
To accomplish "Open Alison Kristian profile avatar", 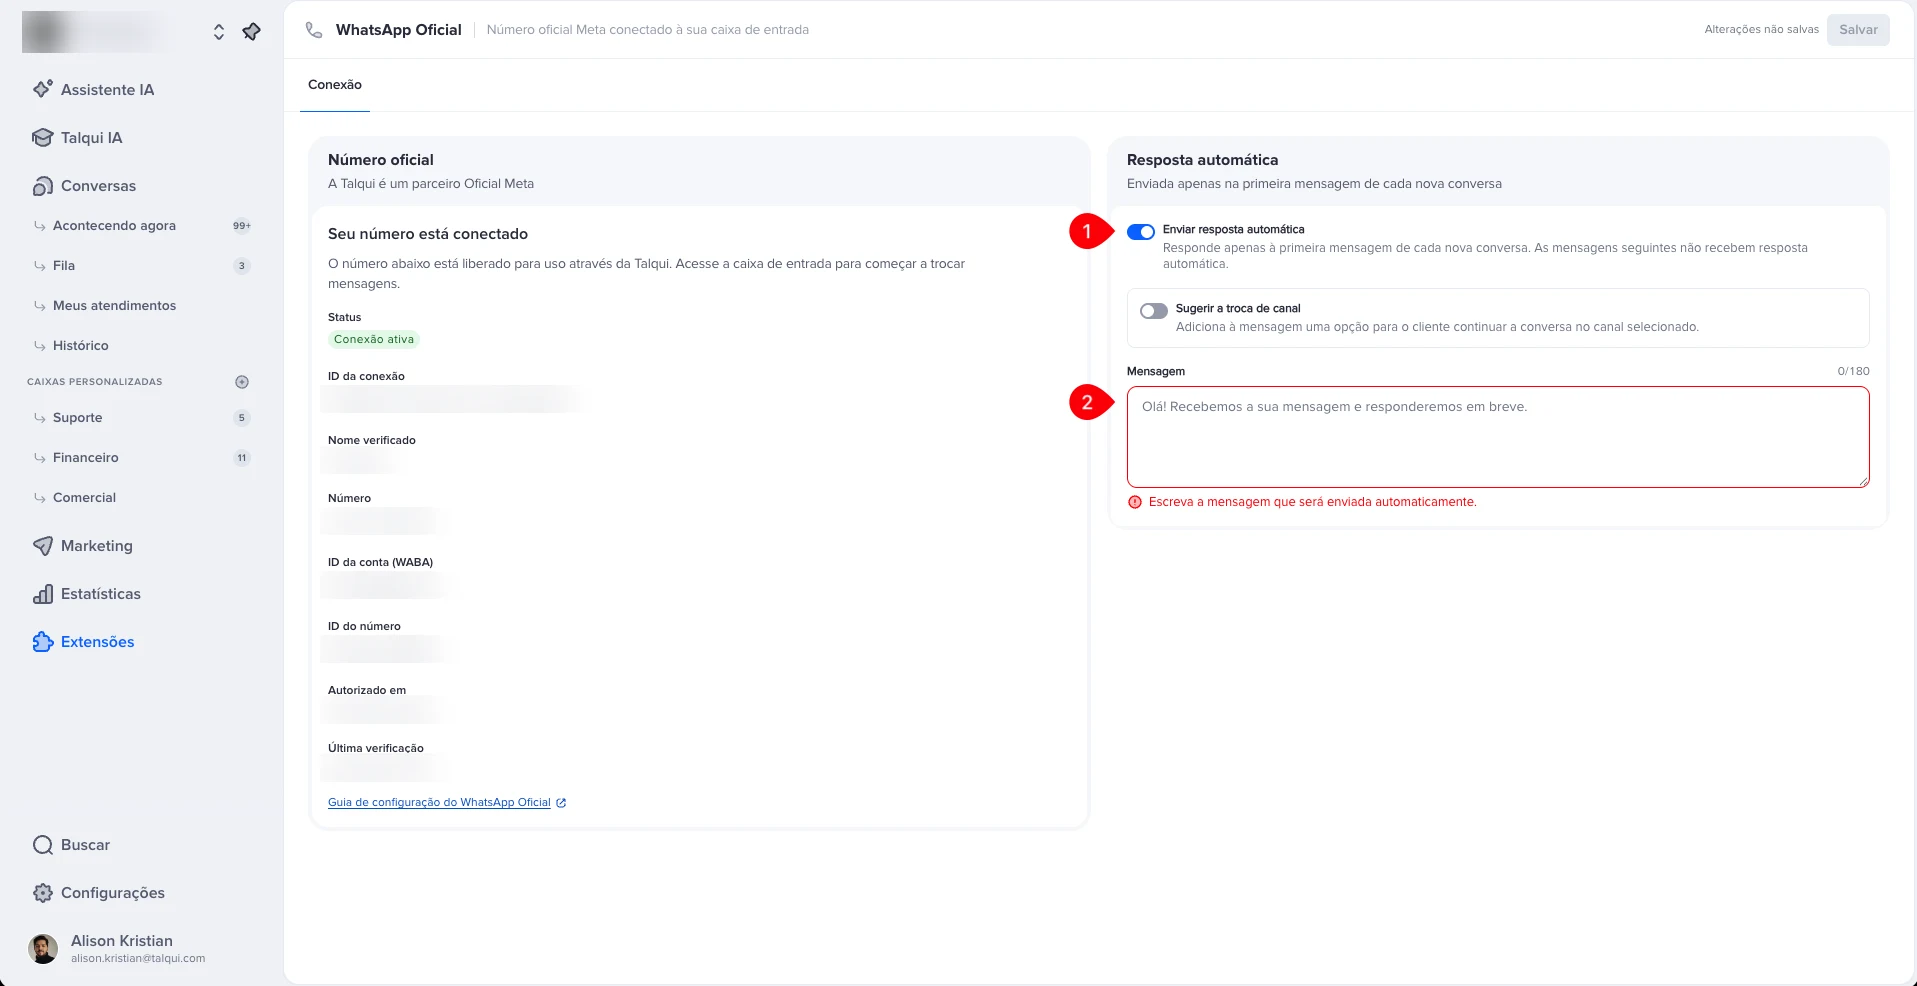I will pos(43,949).
